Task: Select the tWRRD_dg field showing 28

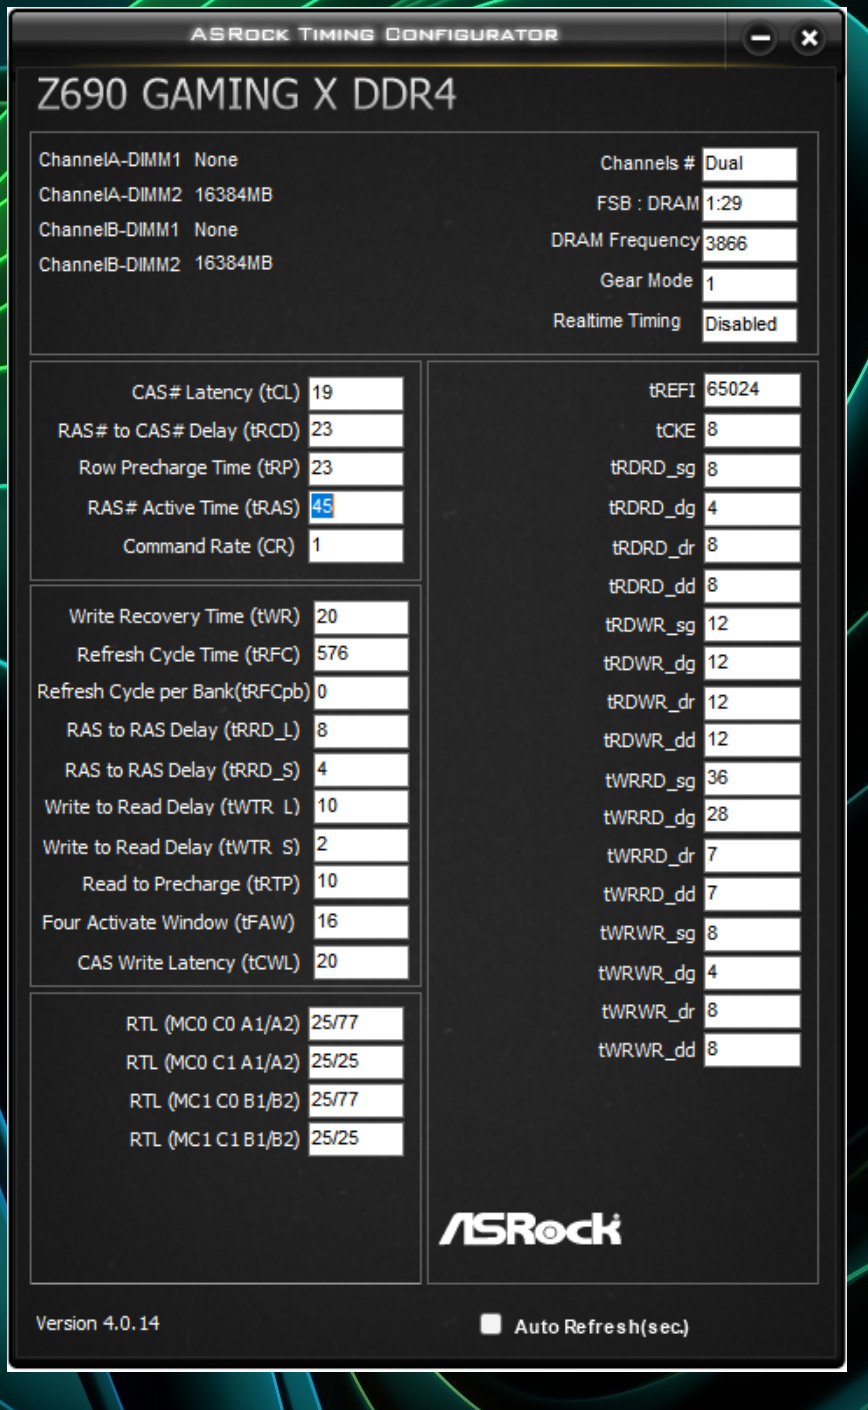Action: [752, 816]
